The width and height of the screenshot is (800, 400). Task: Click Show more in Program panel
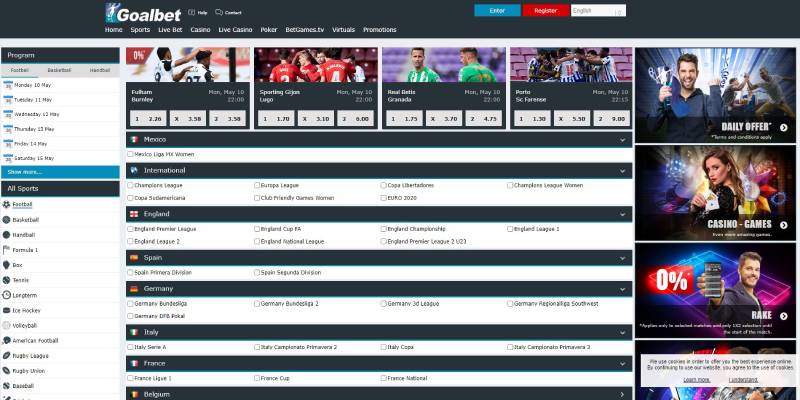60,172
